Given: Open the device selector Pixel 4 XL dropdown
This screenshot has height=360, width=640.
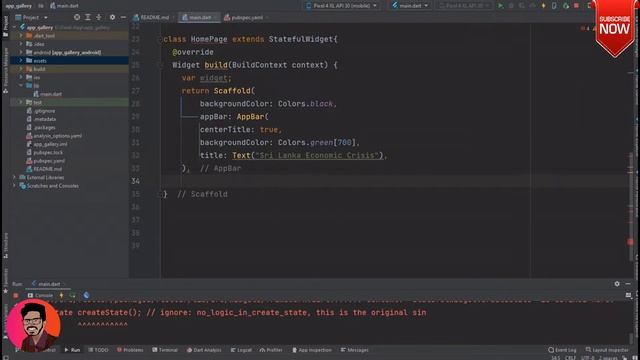Looking at the screenshot, I should [x=342, y=6].
